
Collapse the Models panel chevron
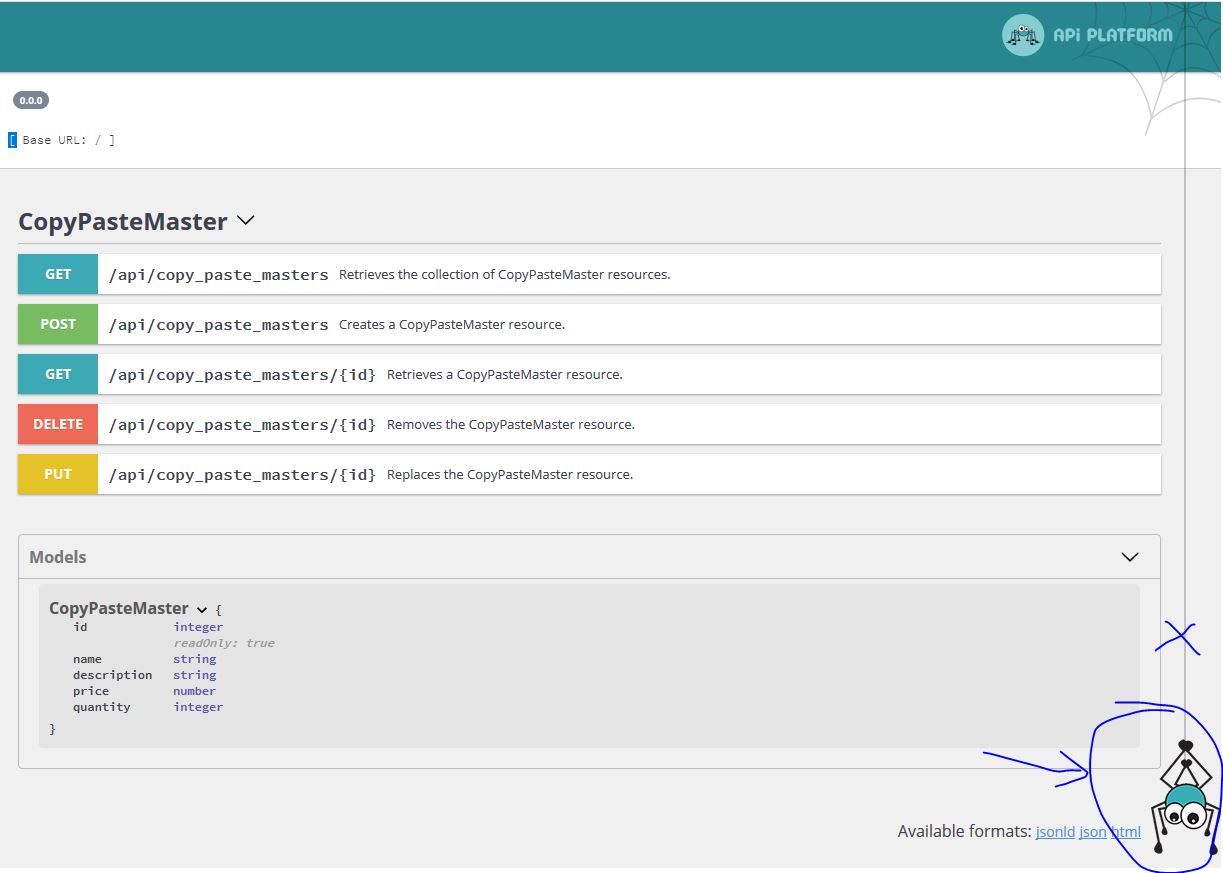point(1130,557)
